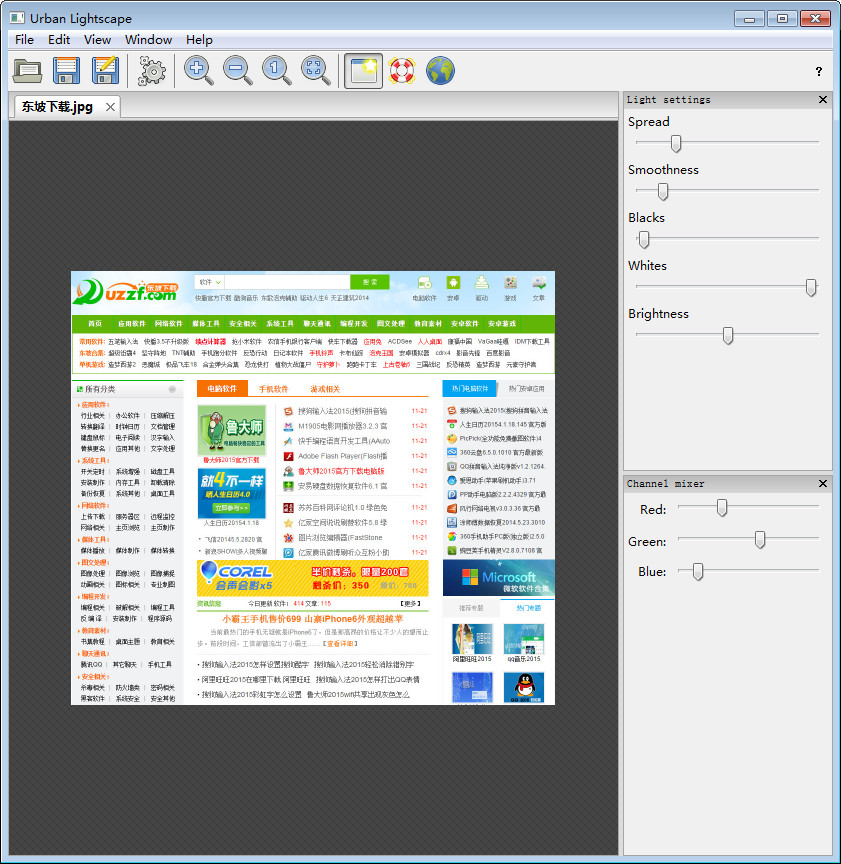Close the Channel mixer panel
841x864 pixels.
coord(823,483)
